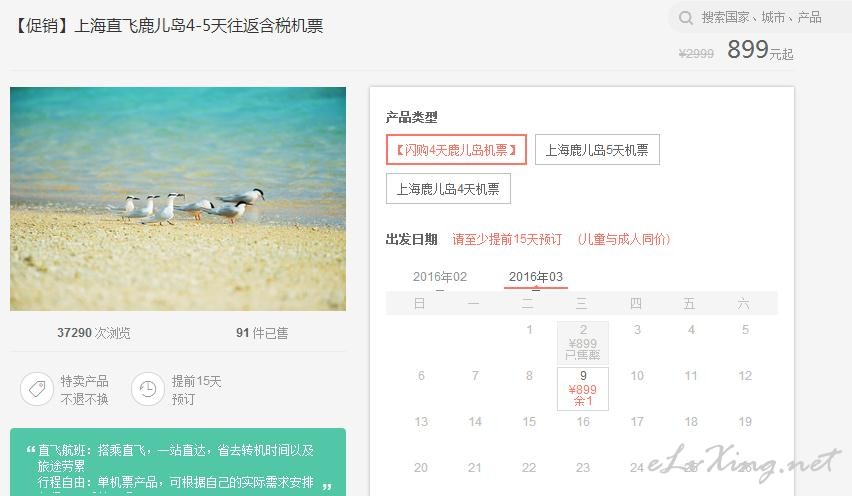
Task: Select 上海鹿儿岛4天机票 product type
Action: tap(448, 189)
